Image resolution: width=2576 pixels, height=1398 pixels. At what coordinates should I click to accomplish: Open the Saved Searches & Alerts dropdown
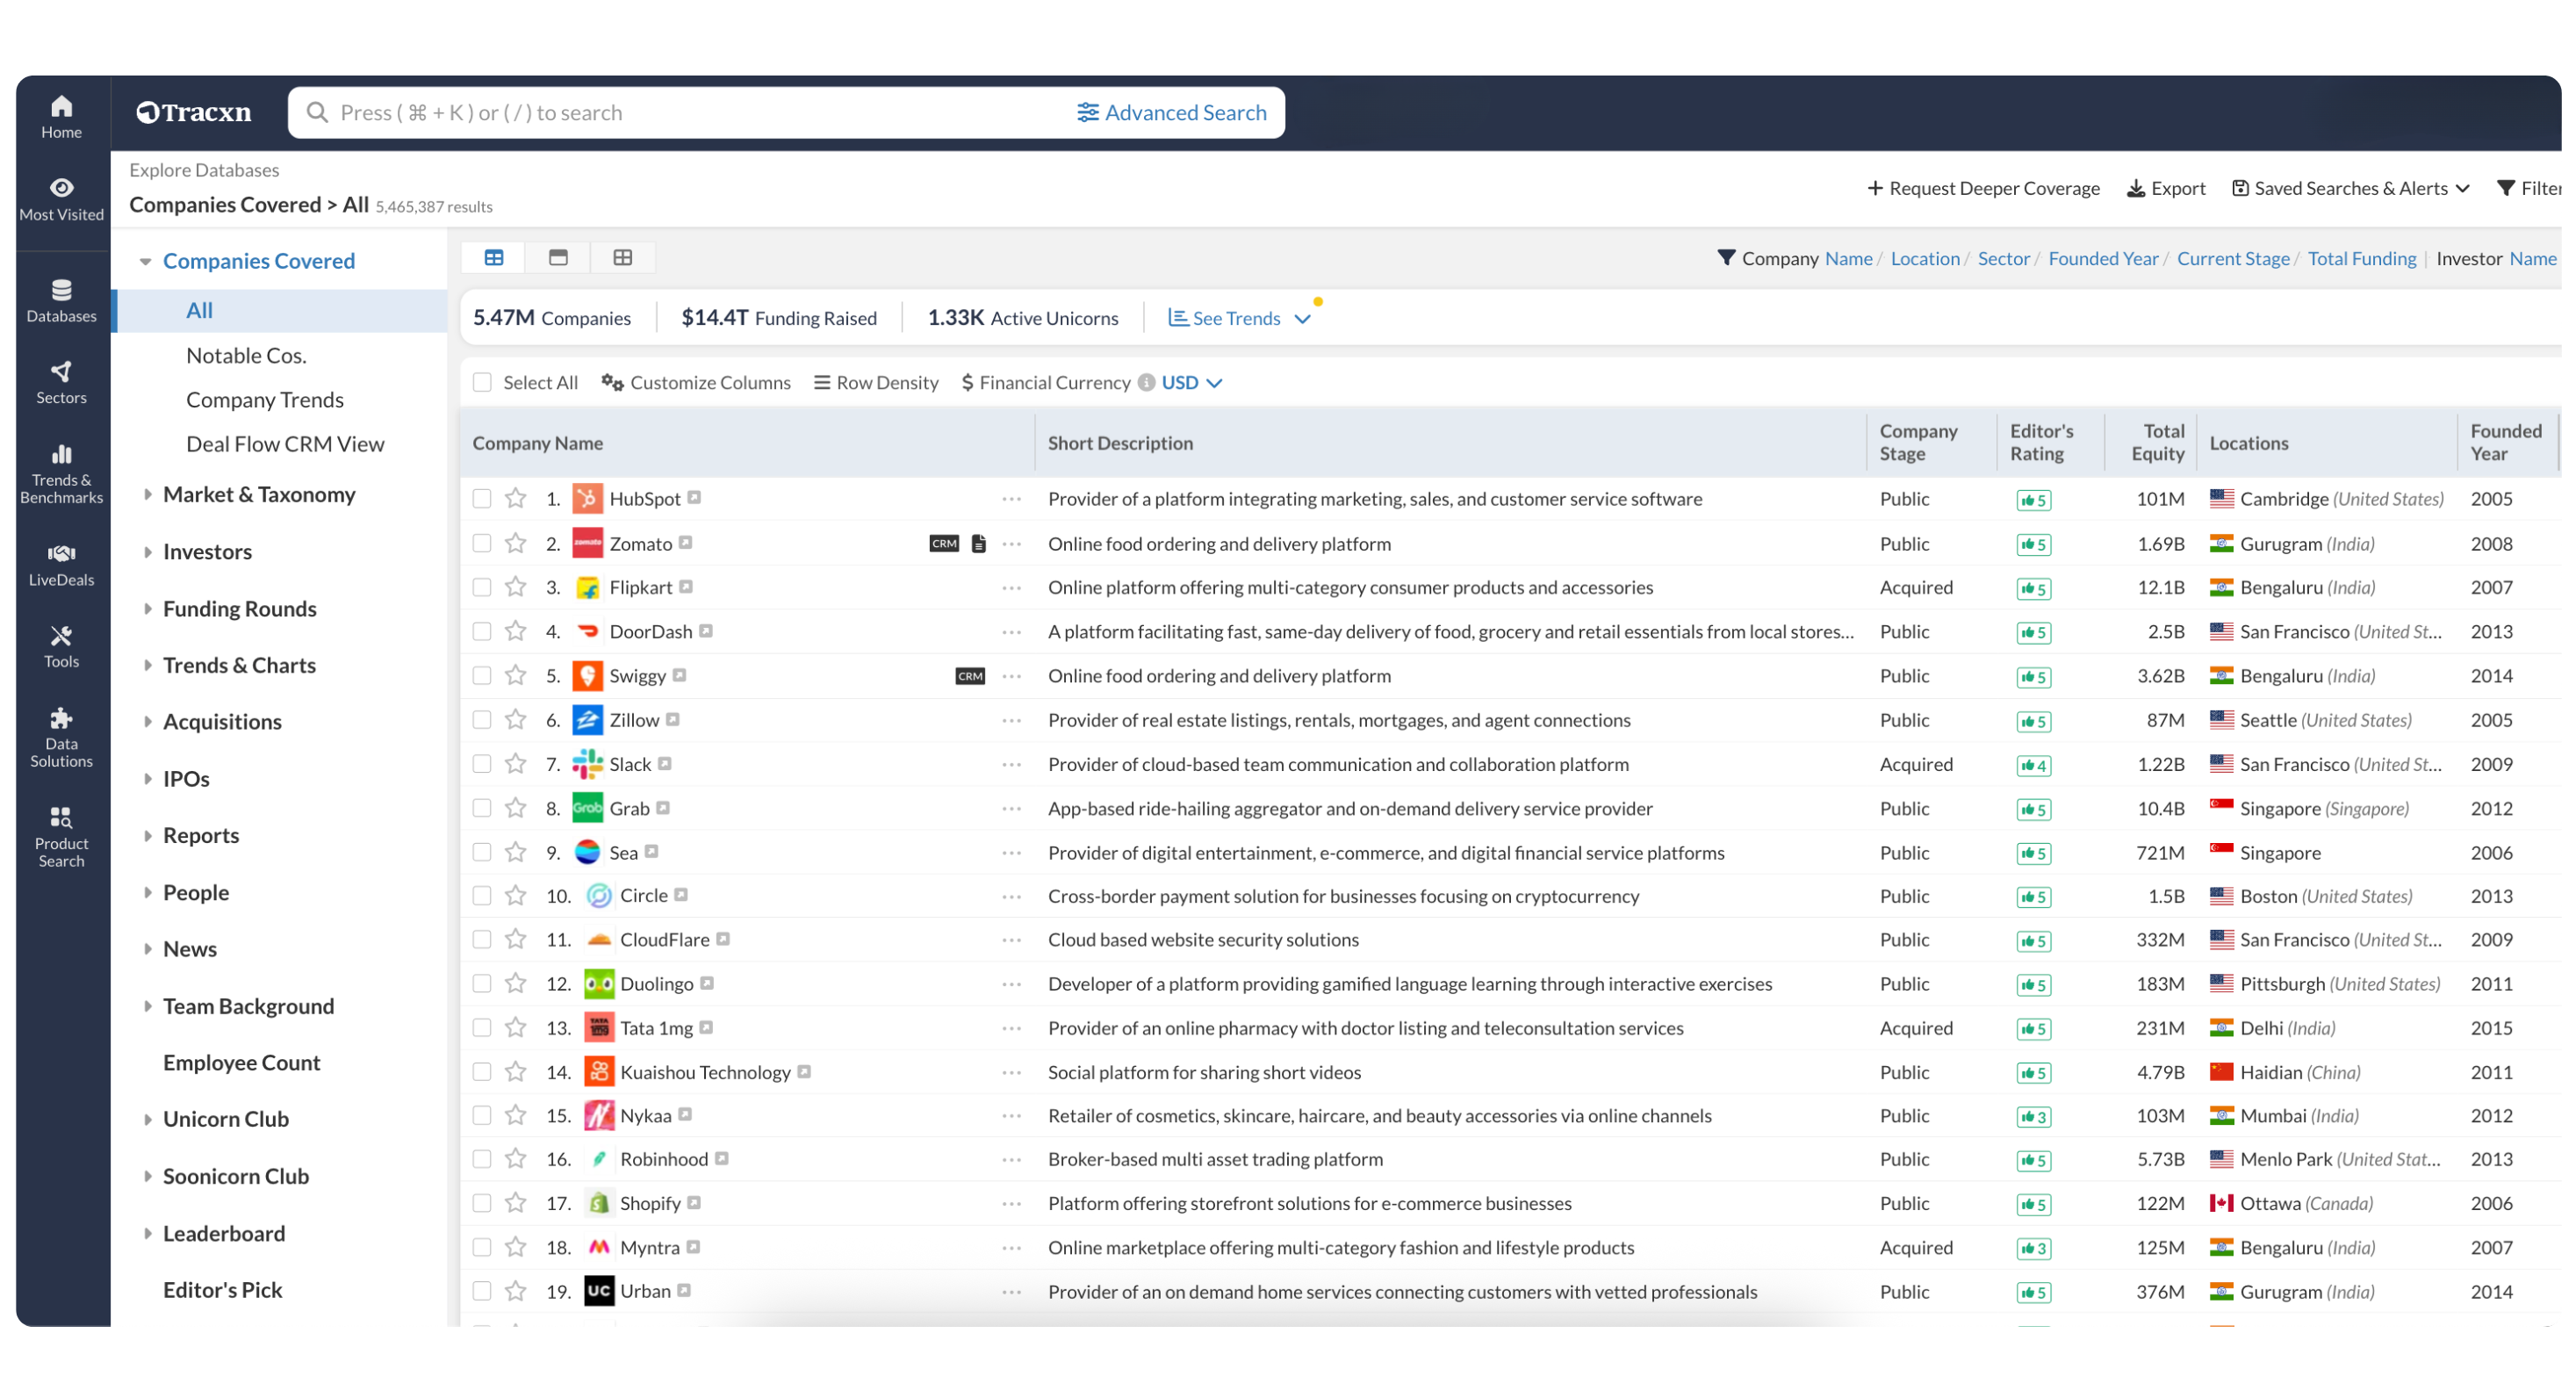(x=2350, y=188)
